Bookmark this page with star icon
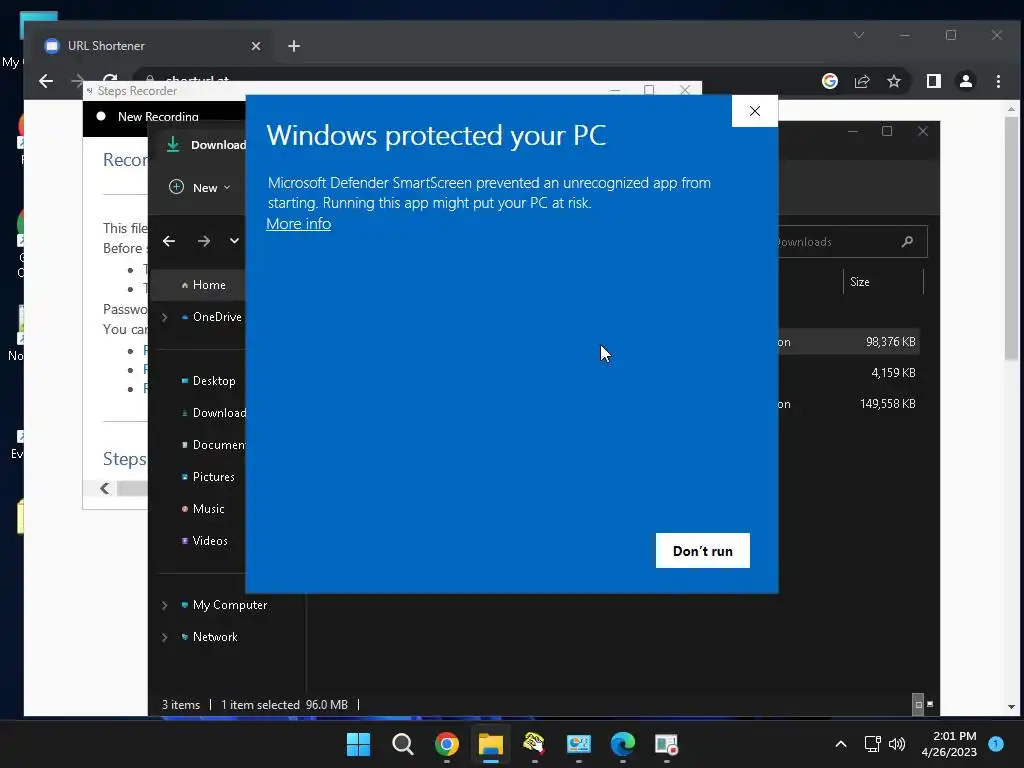Screen dimensions: 1024x768 click(x=893, y=81)
